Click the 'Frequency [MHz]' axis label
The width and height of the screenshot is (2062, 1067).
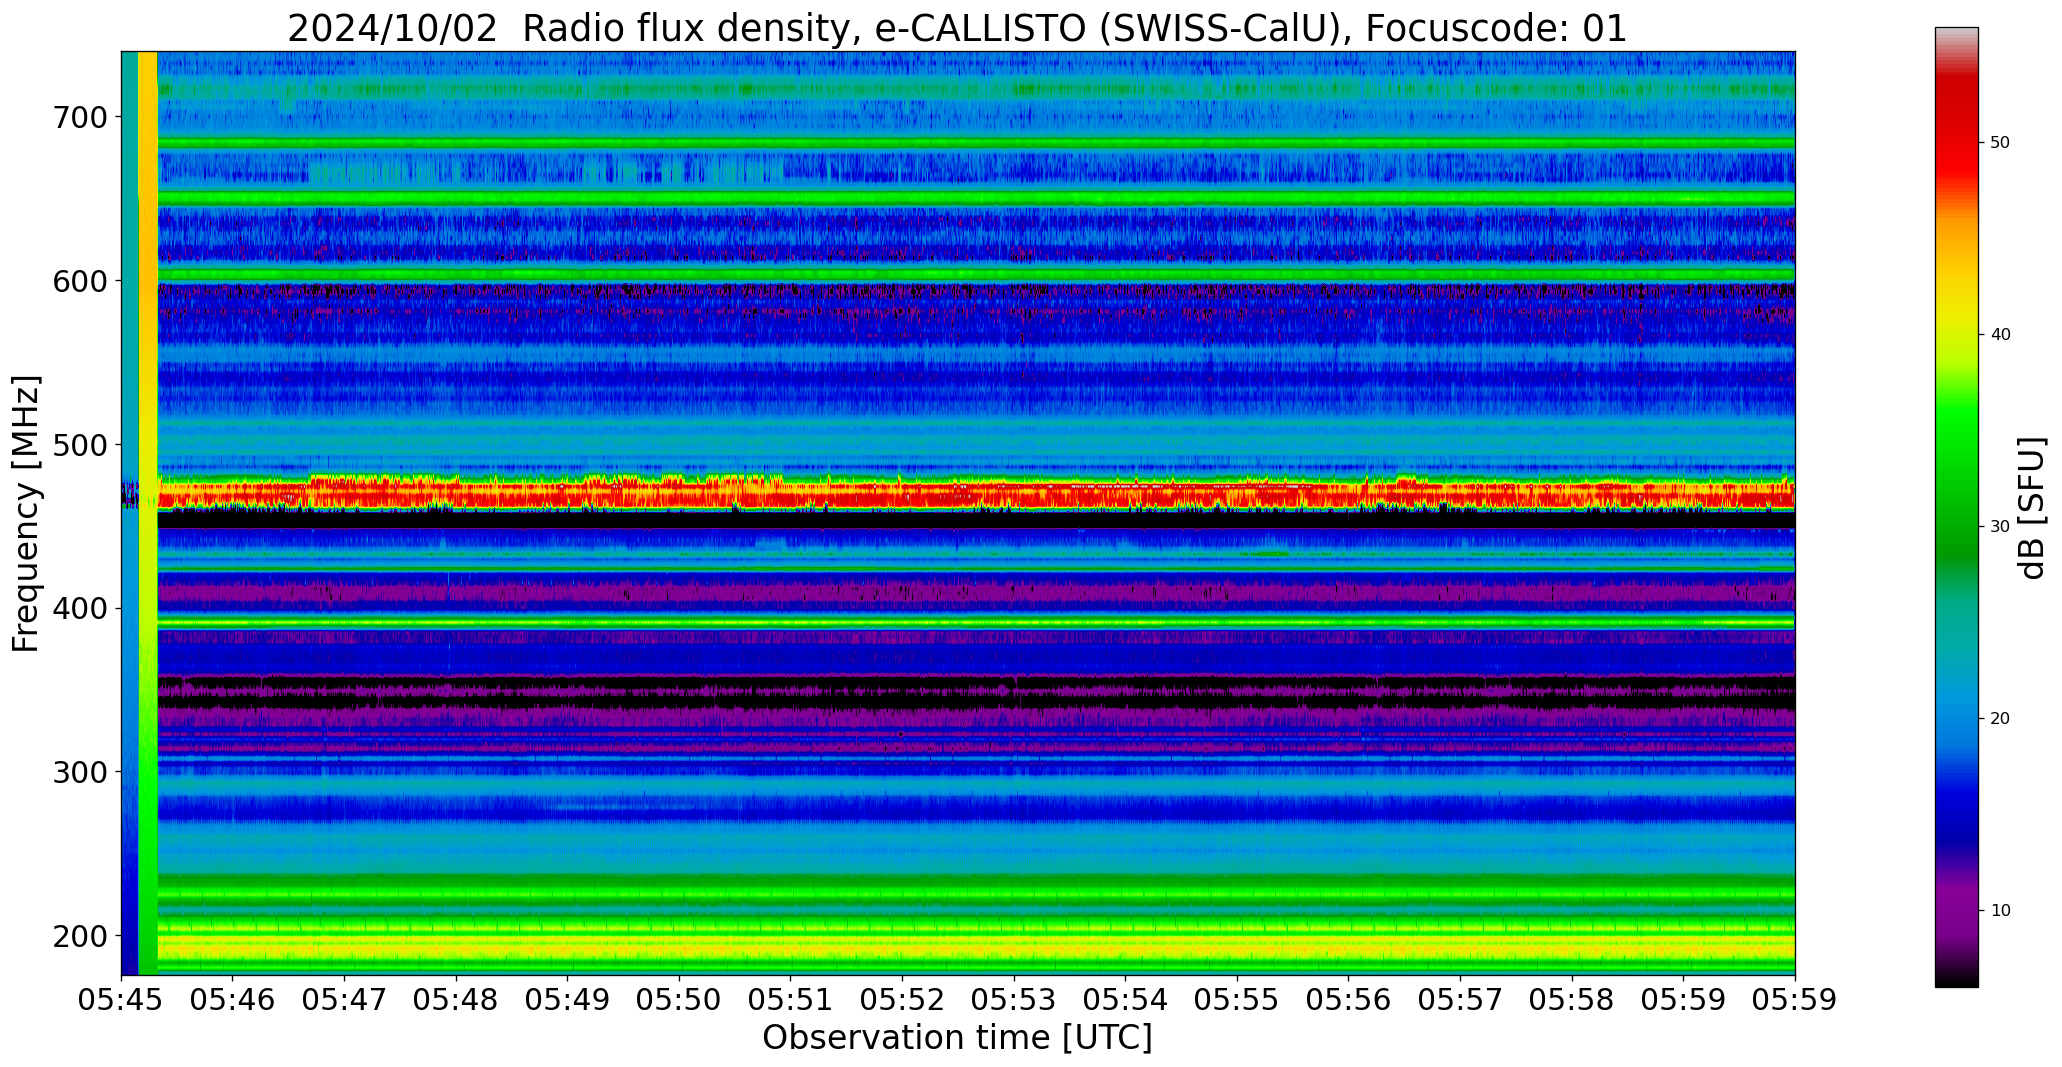click(x=26, y=513)
